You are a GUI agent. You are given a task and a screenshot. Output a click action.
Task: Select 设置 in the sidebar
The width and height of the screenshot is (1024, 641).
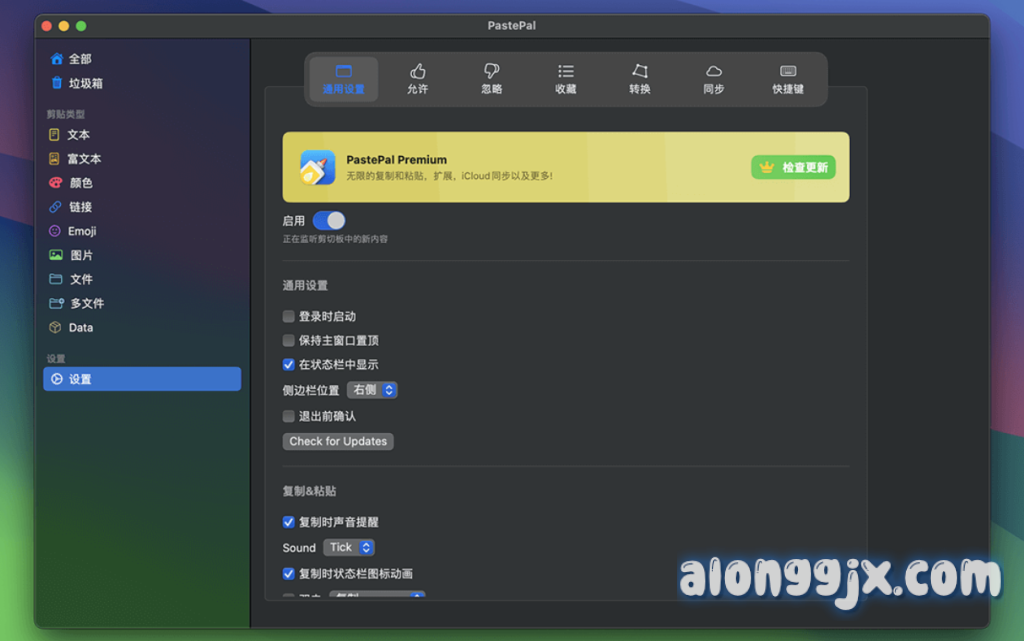(x=142, y=379)
